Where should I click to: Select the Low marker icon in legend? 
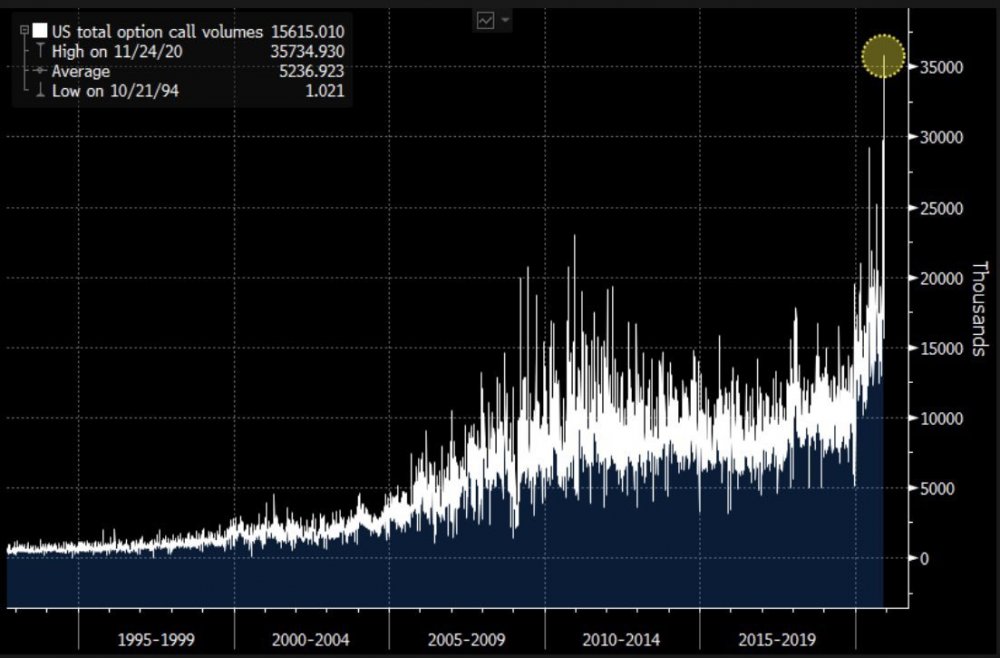(40, 91)
